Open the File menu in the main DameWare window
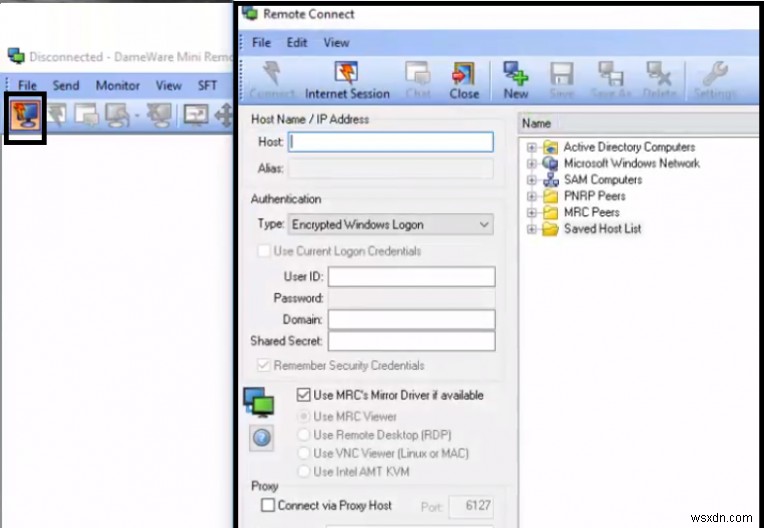This screenshot has height=528, width=764. (27, 85)
